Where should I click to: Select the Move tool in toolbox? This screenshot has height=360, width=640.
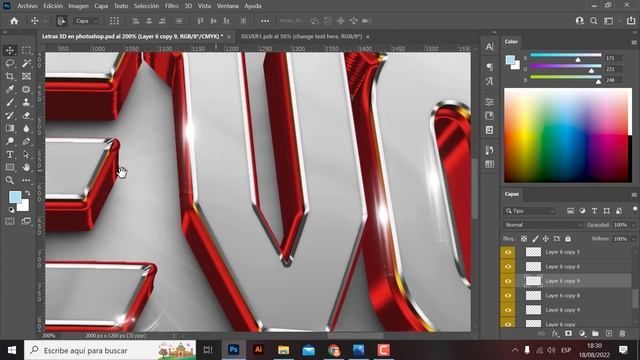click(x=10, y=50)
